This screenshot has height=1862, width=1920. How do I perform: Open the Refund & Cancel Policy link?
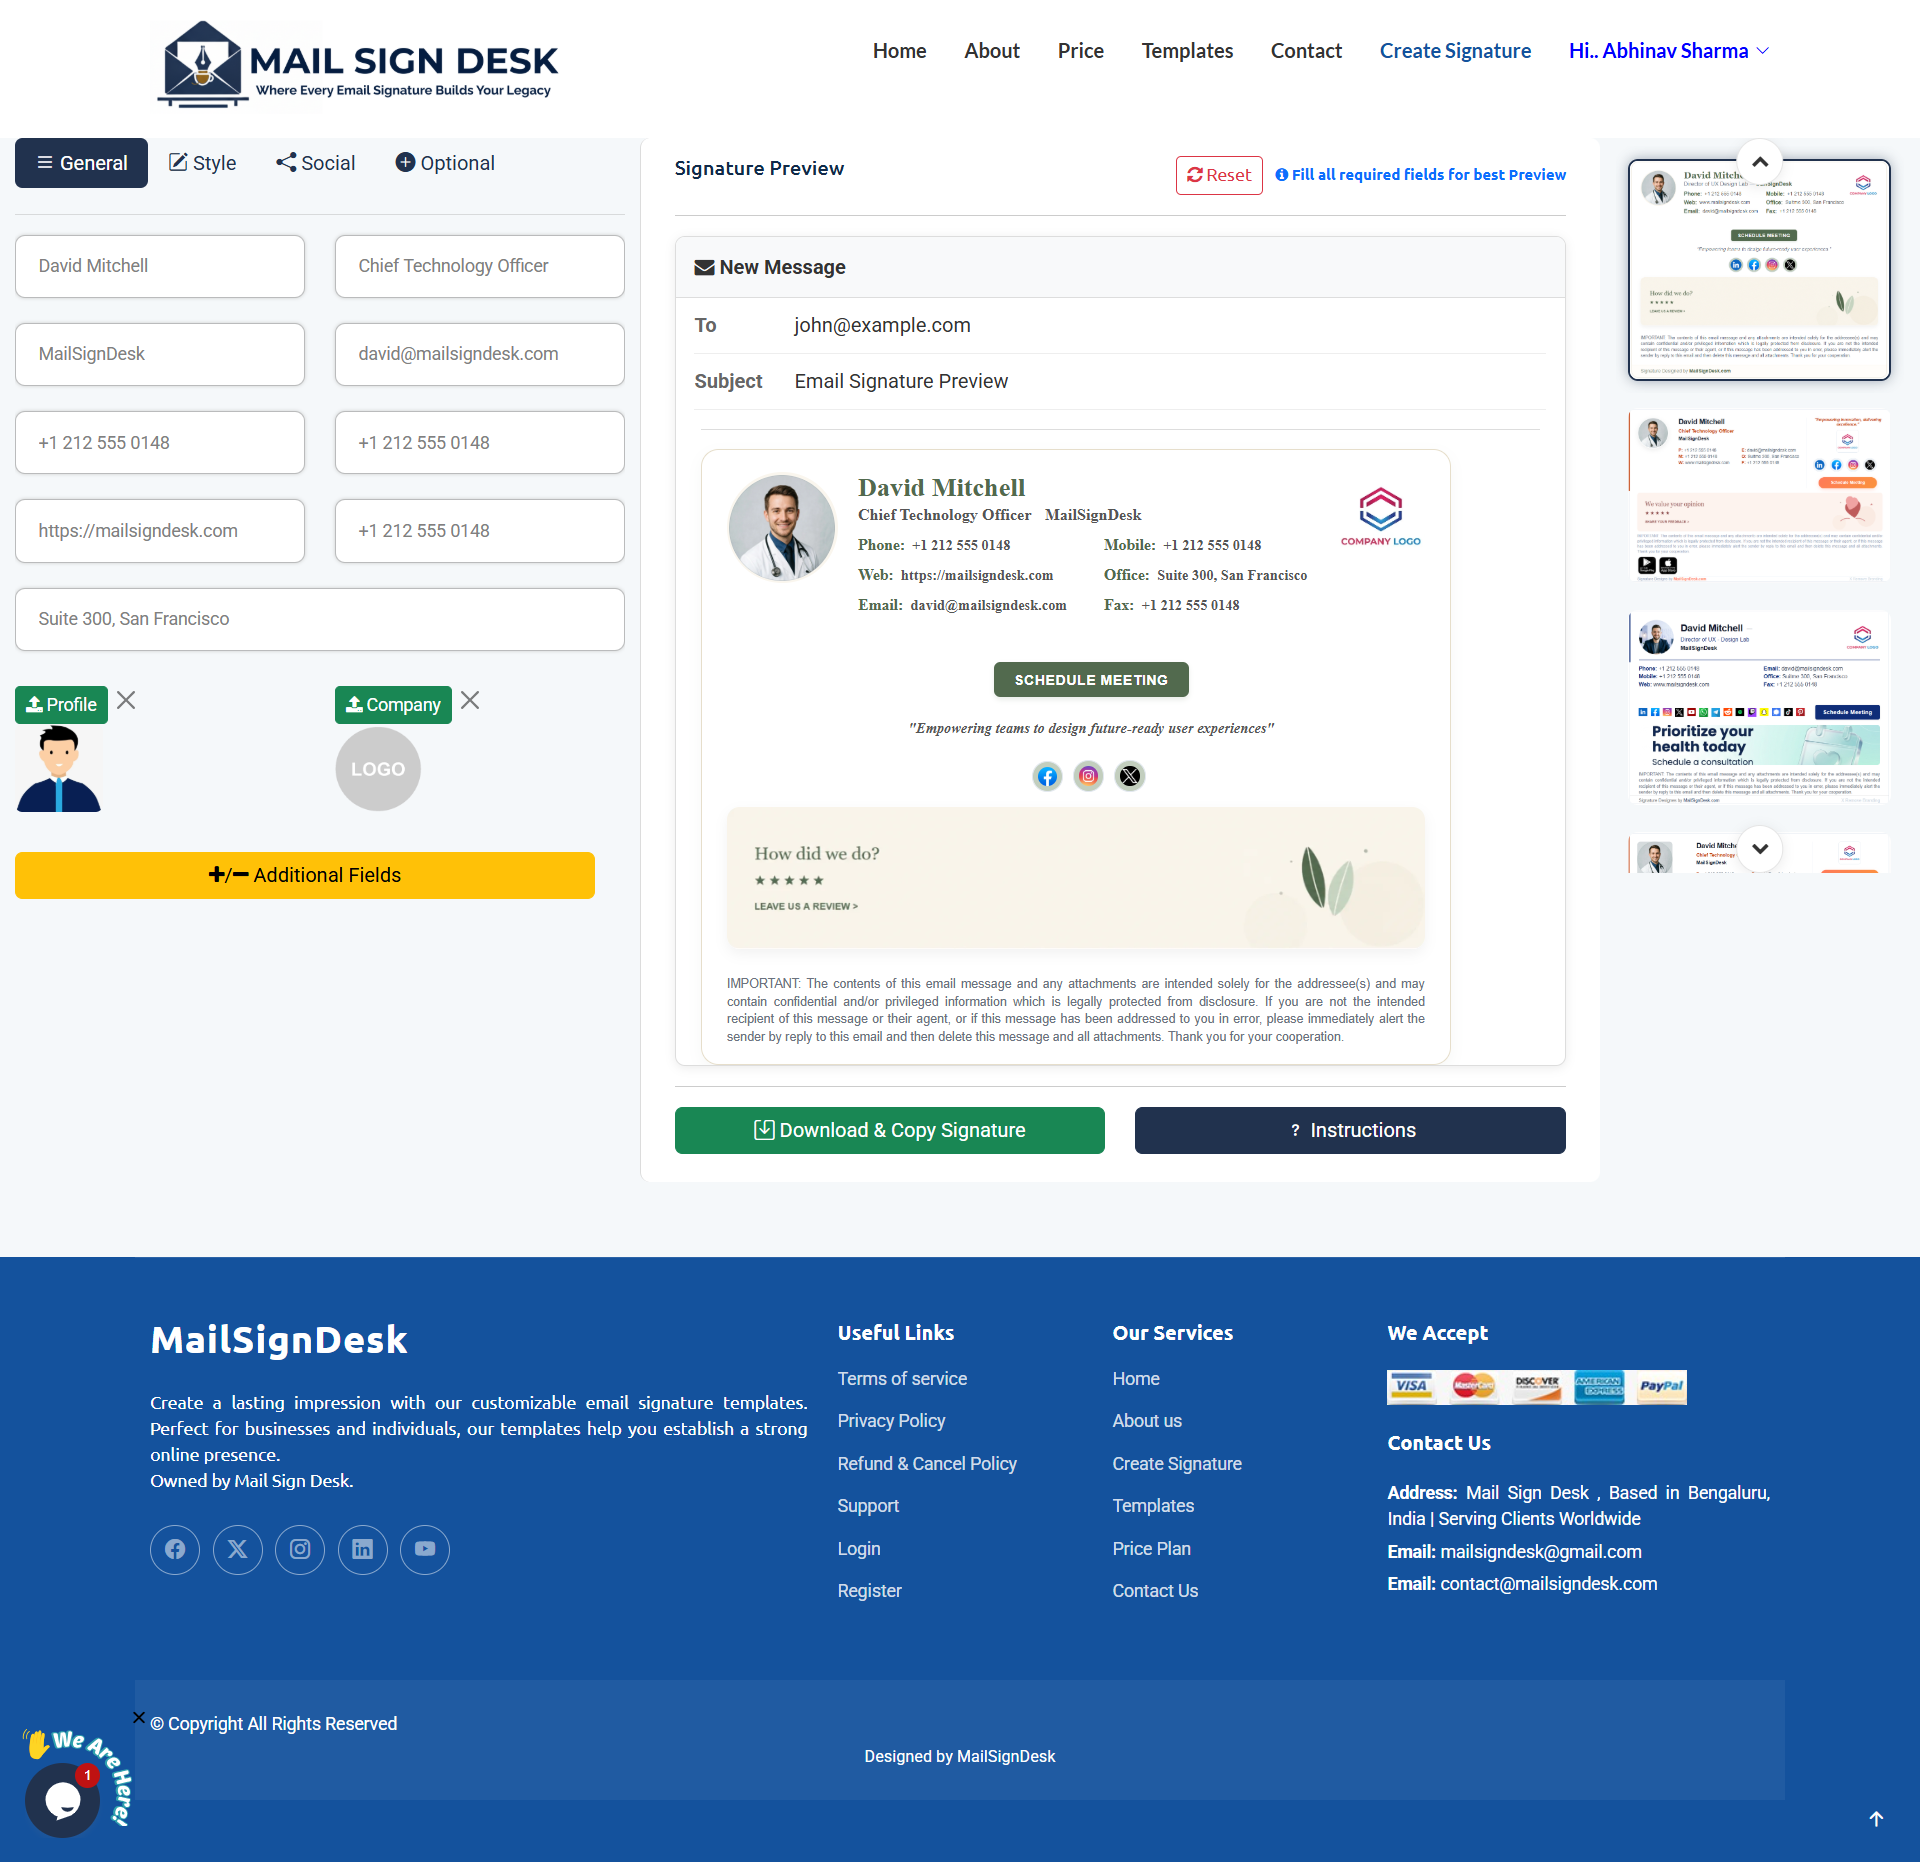click(927, 1464)
